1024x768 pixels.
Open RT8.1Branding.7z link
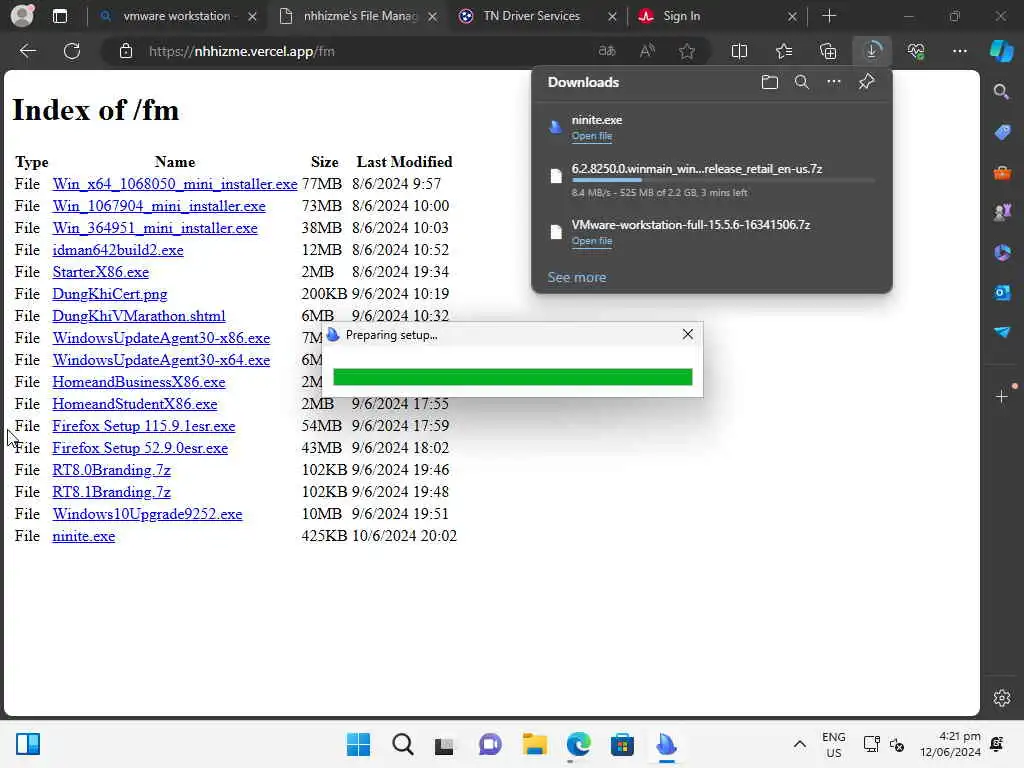(x=111, y=492)
